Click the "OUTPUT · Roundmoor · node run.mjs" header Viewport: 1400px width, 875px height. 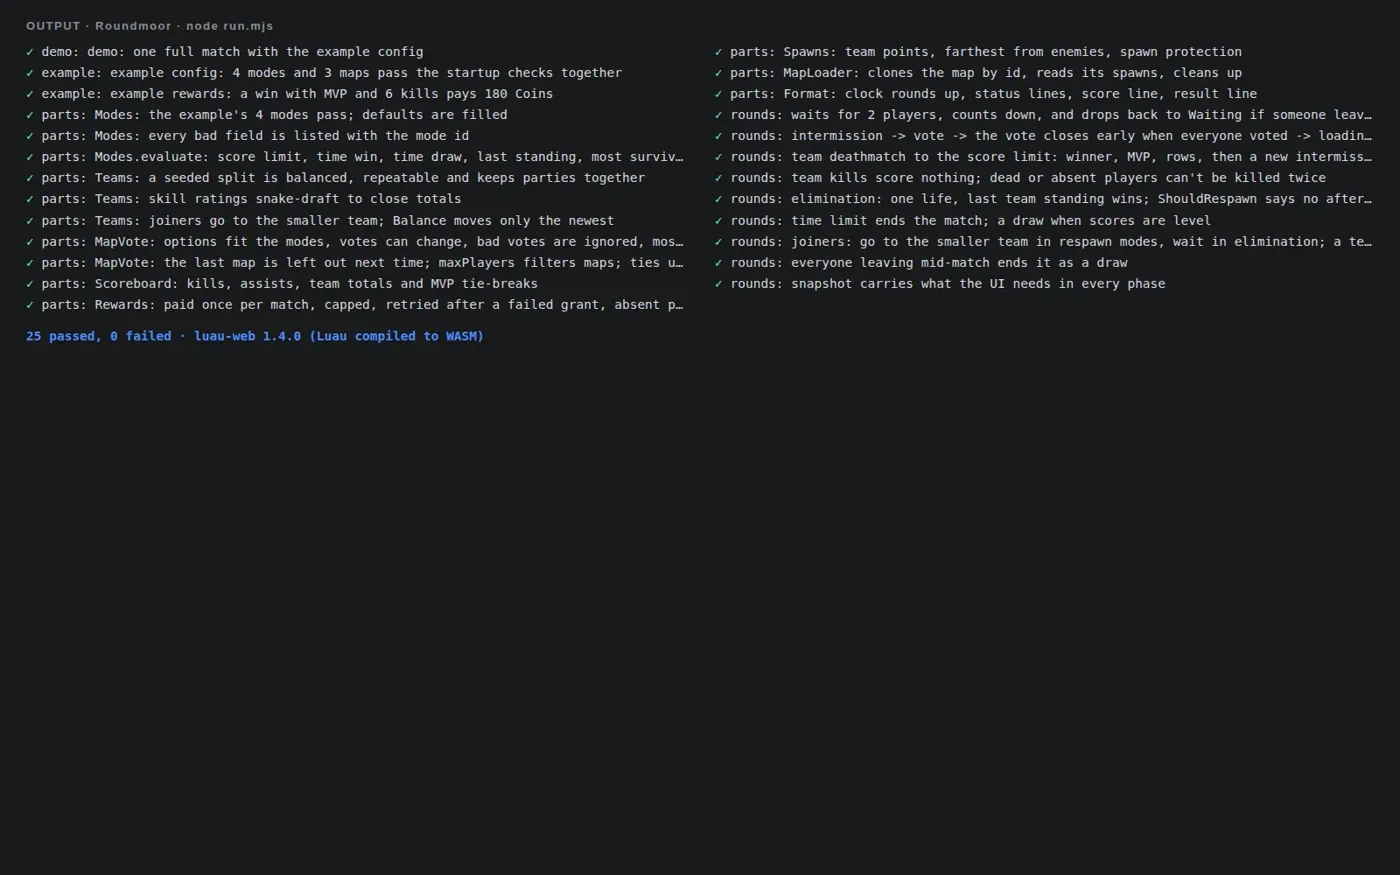(149, 26)
